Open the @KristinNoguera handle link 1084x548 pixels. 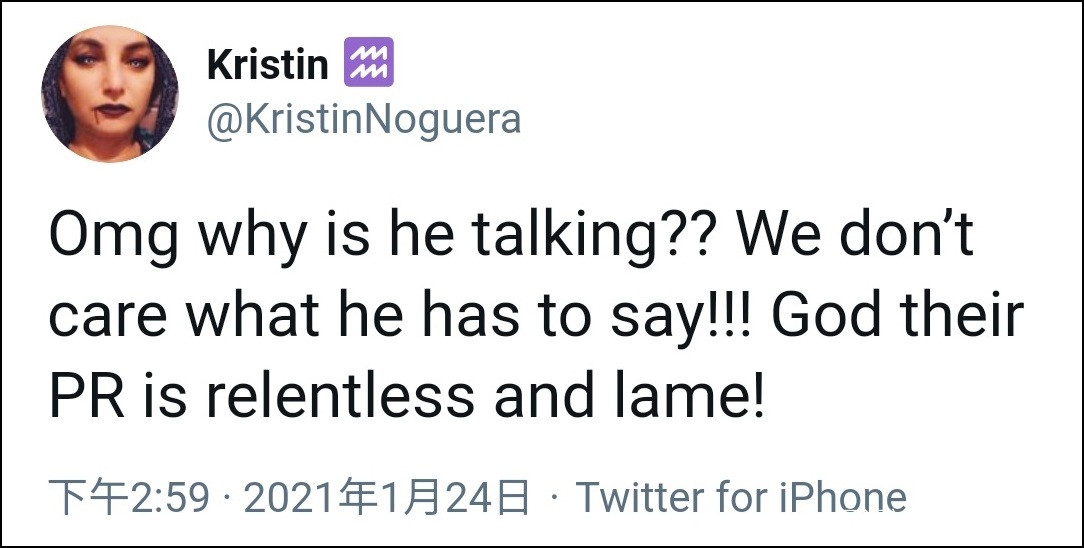click(x=363, y=119)
